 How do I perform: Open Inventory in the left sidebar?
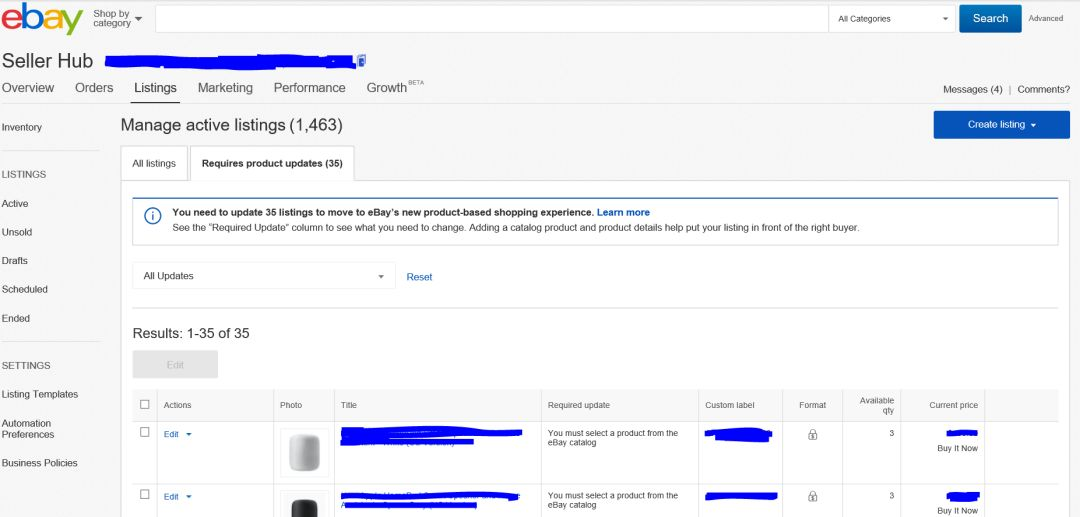click(22, 127)
